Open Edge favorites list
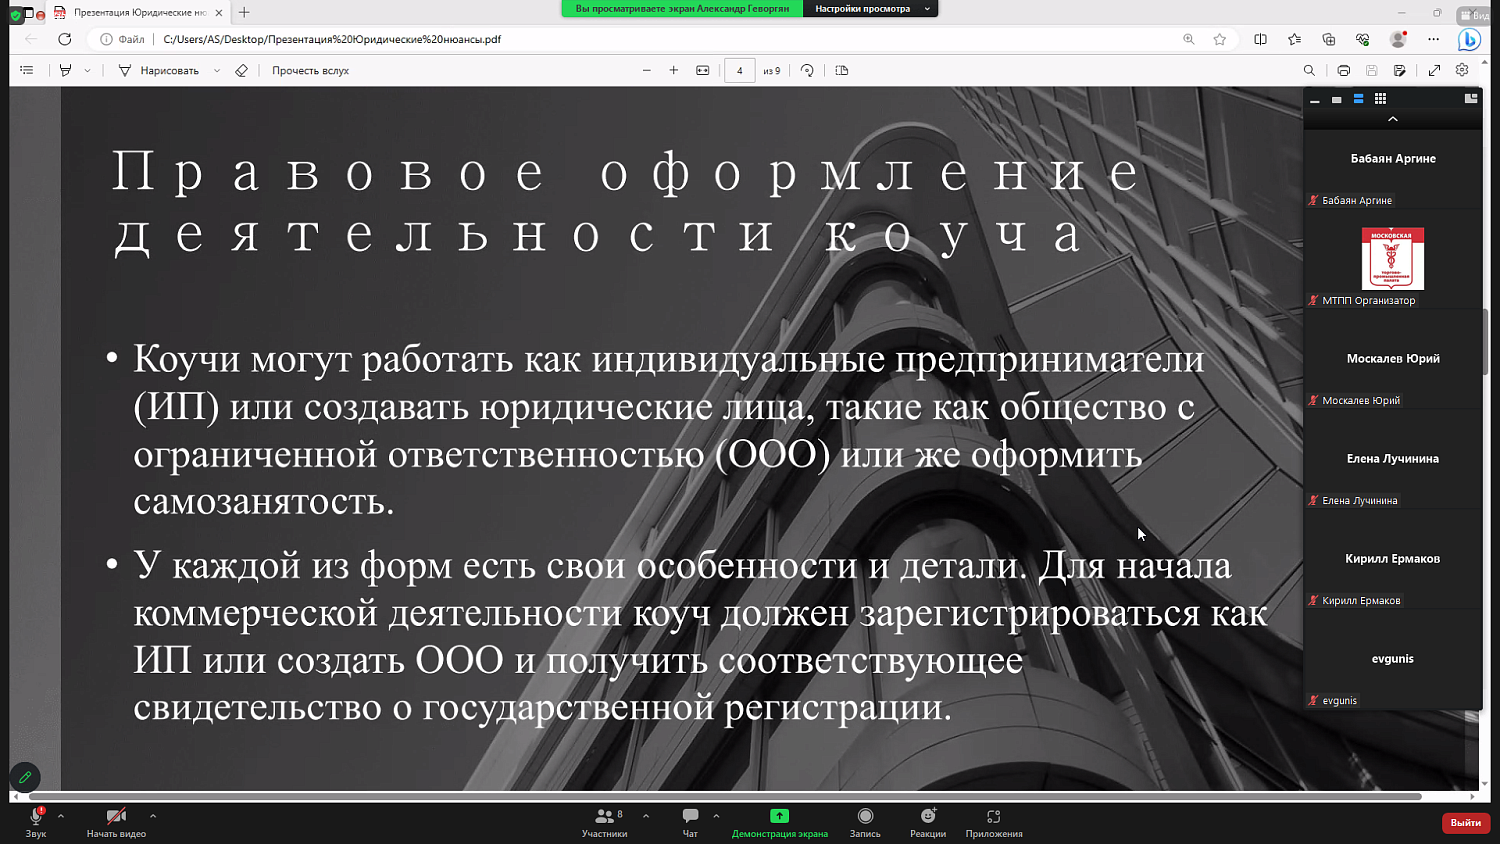1500x844 pixels. click(x=1295, y=39)
